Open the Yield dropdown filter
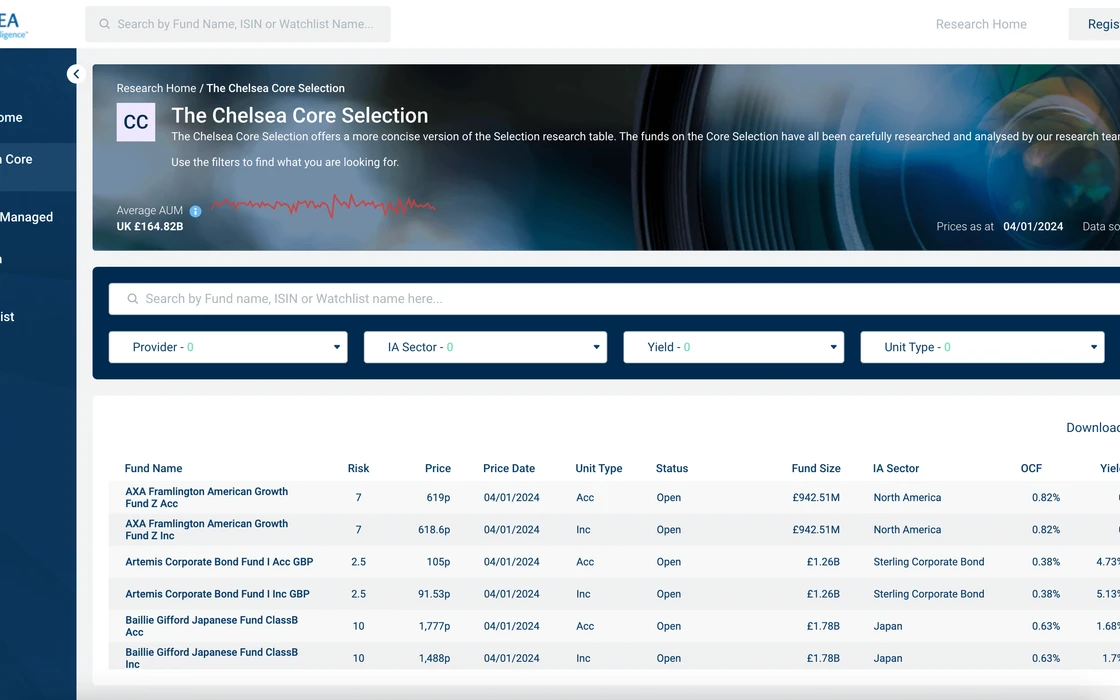The width and height of the screenshot is (1120, 700). (x=734, y=347)
